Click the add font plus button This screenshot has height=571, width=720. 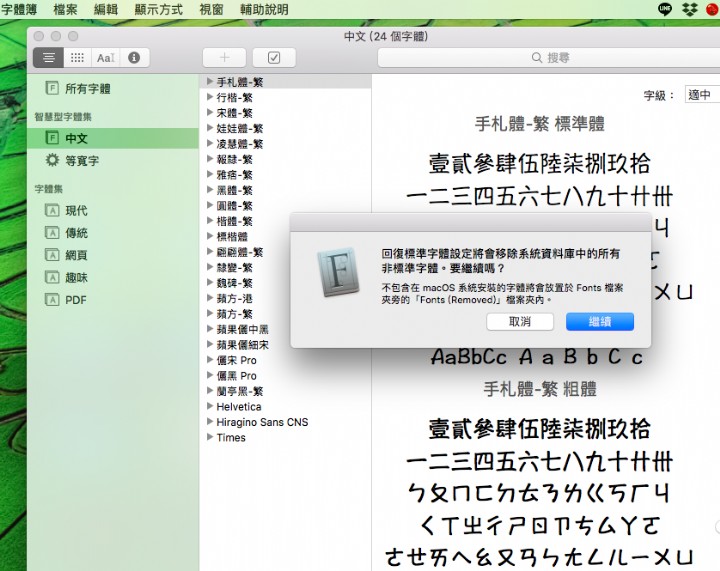coord(224,58)
